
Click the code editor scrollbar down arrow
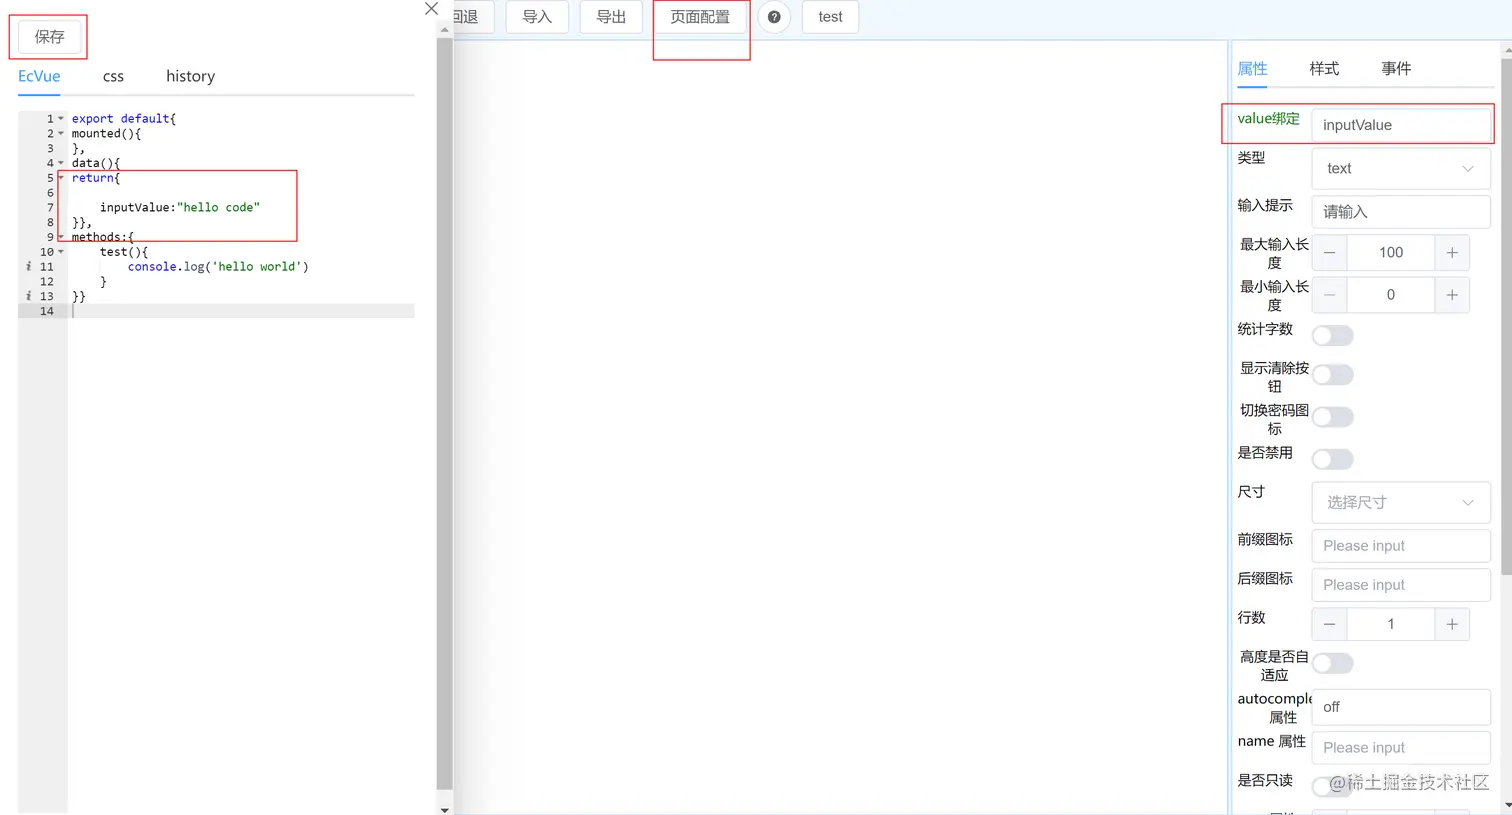point(444,809)
